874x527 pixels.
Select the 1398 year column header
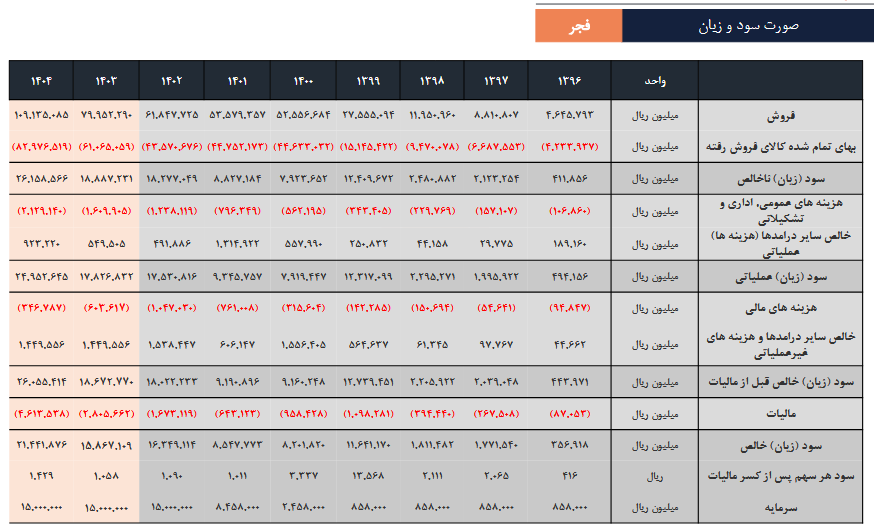pos(432,80)
